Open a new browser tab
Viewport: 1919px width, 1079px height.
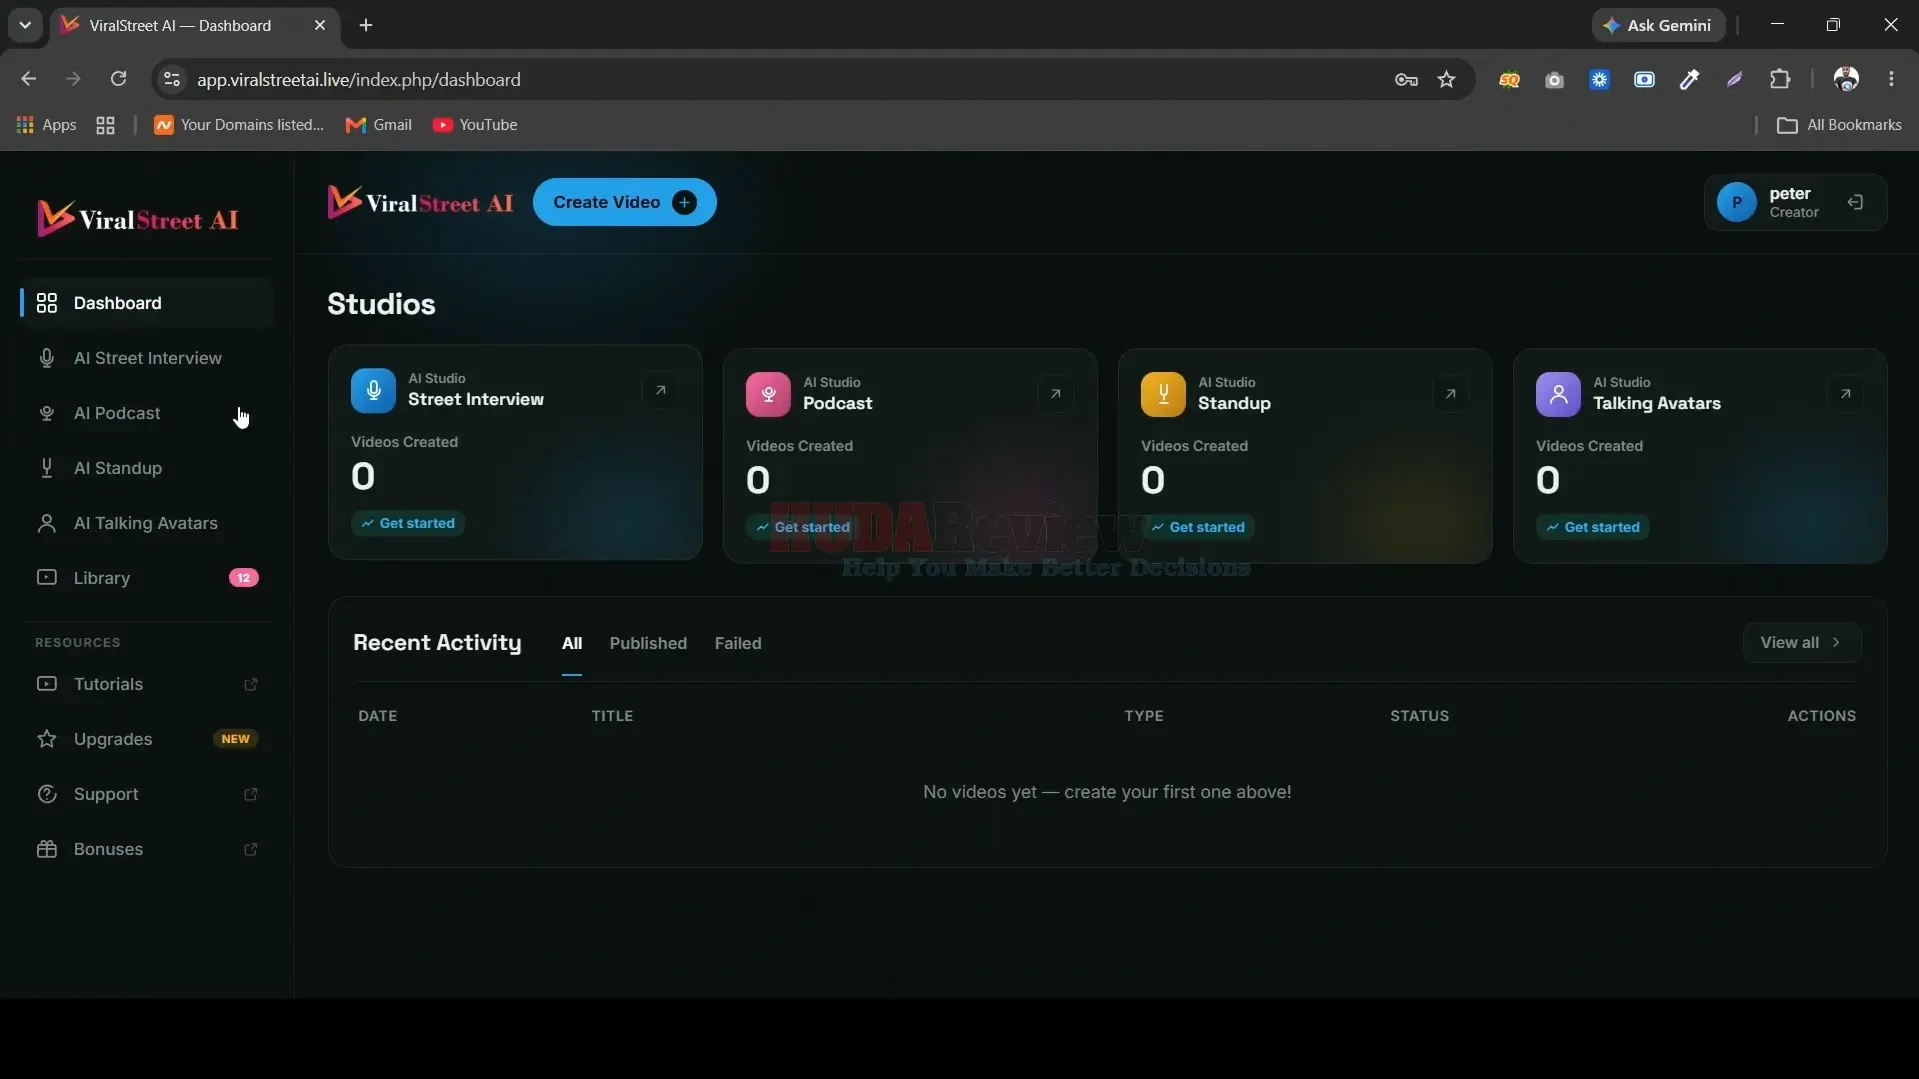click(x=366, y=25)
